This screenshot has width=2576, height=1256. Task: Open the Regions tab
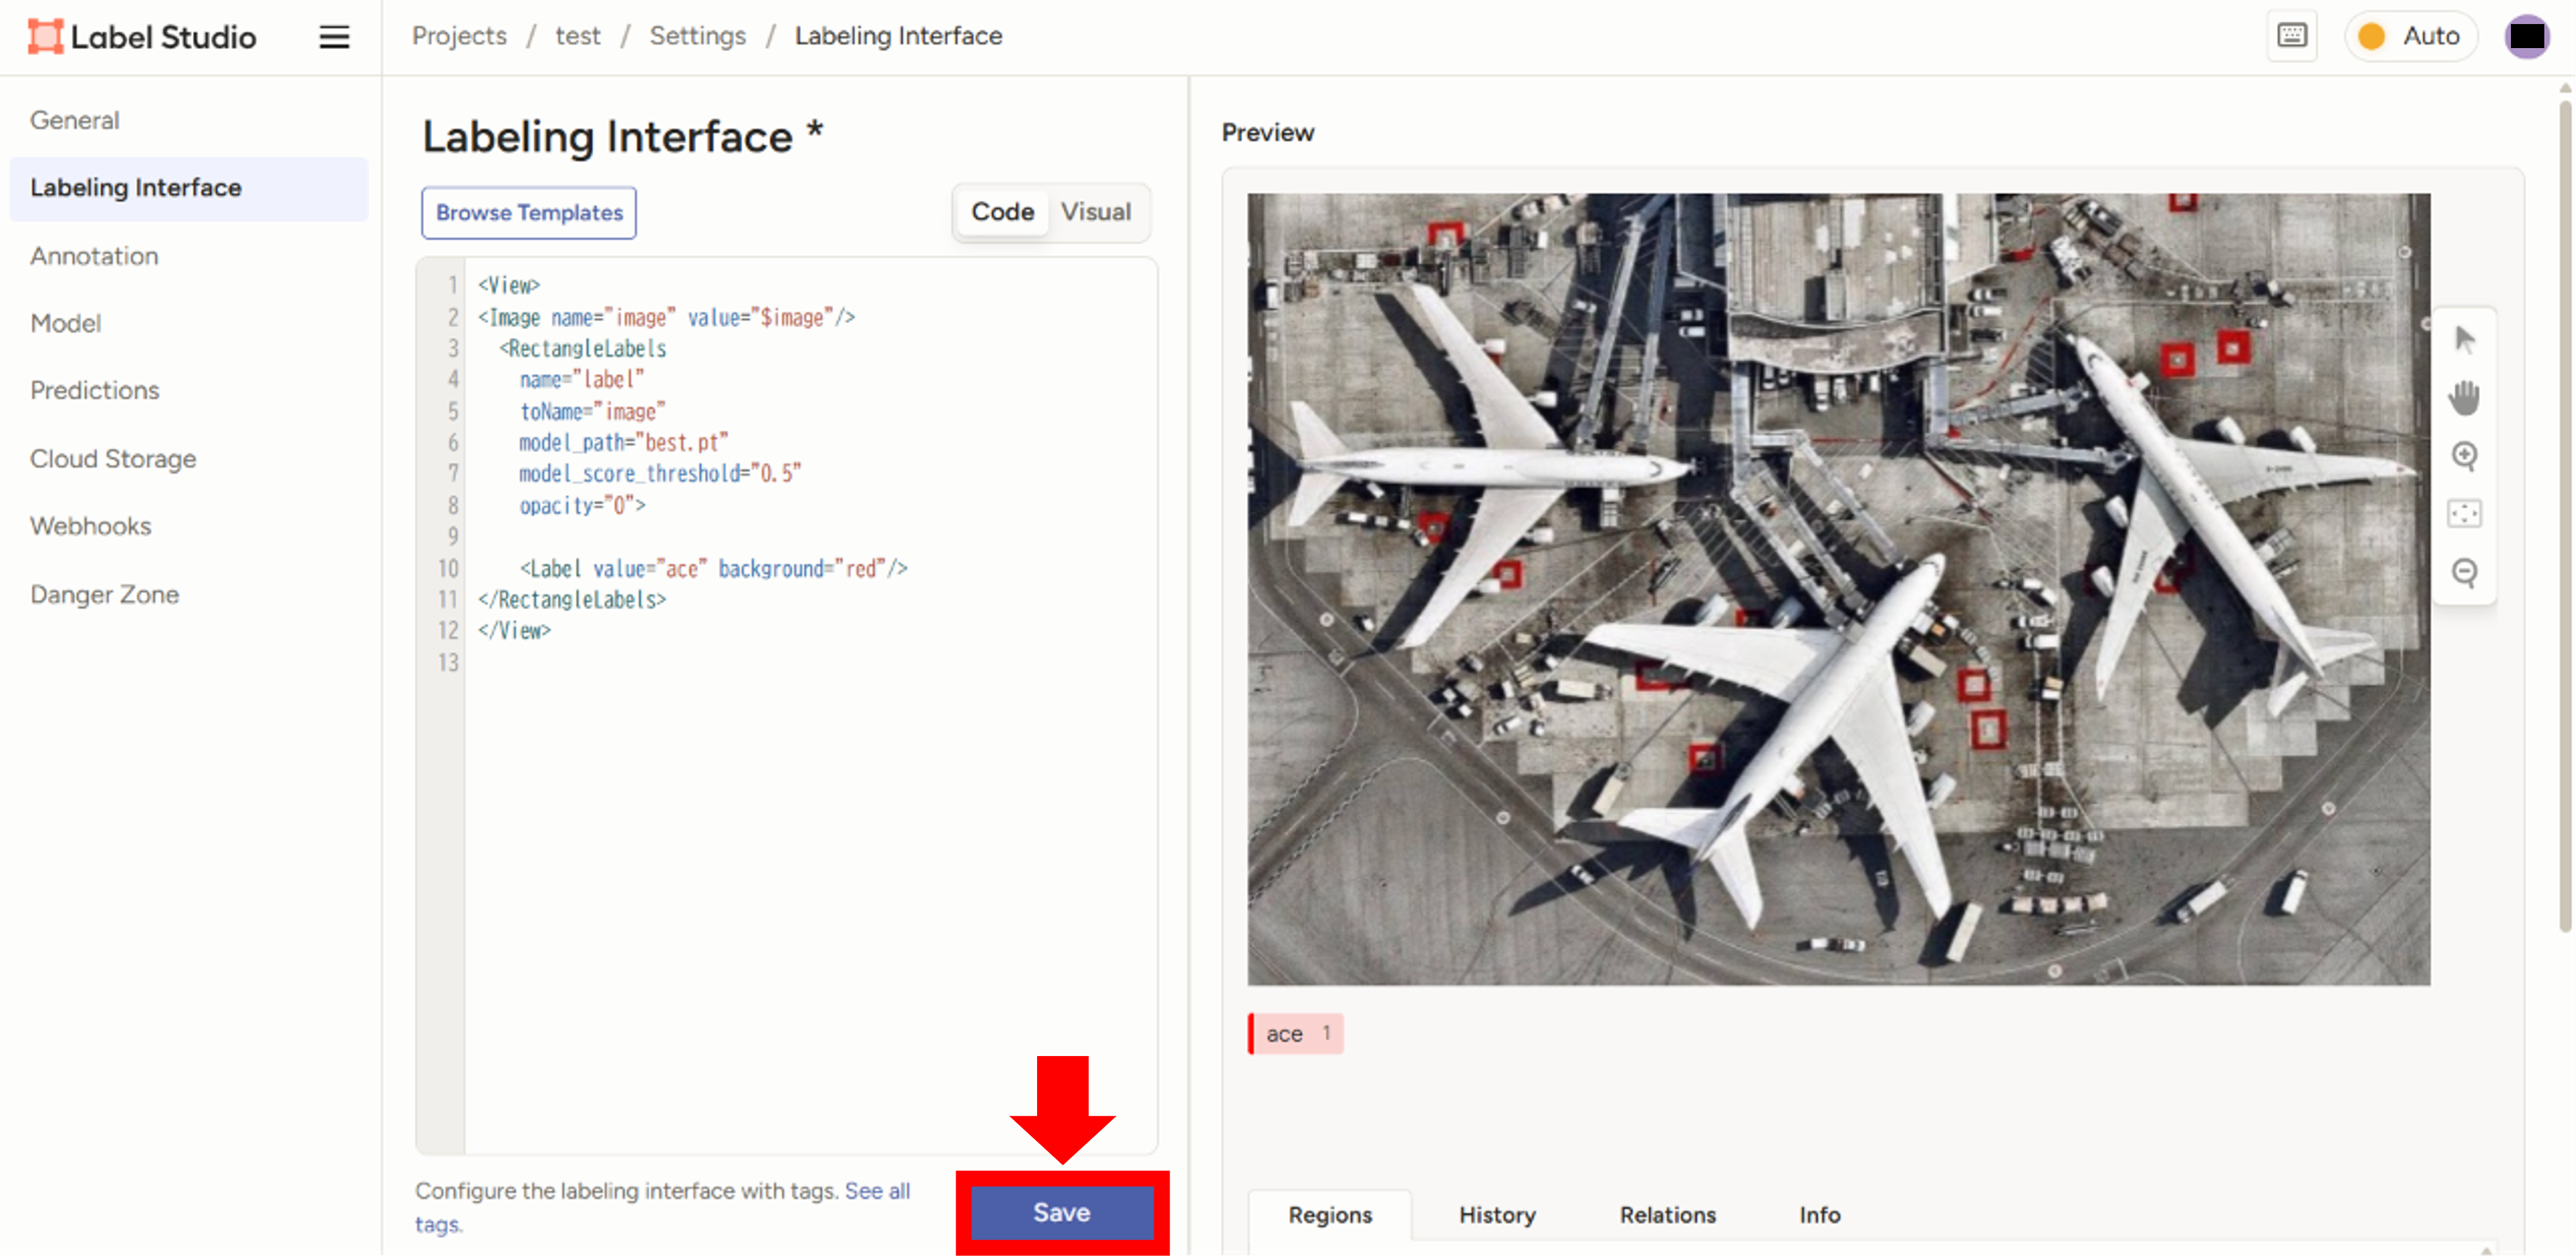tap(1330, 1215)
